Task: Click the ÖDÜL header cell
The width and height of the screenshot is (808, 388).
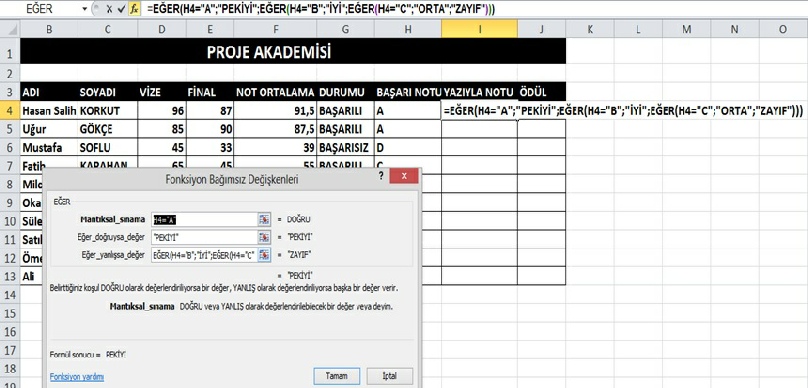Action: click(542, 92)
